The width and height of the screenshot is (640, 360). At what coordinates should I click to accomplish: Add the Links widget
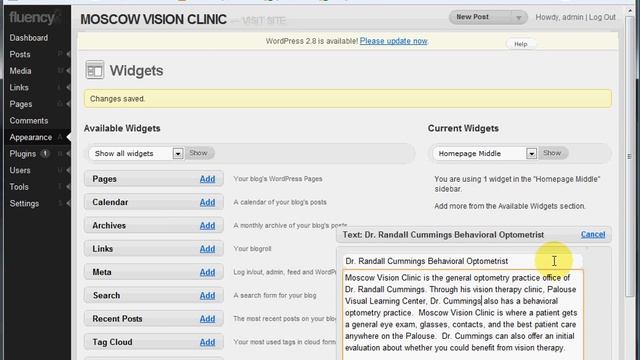pyautogui.click(x=207, y=249)
